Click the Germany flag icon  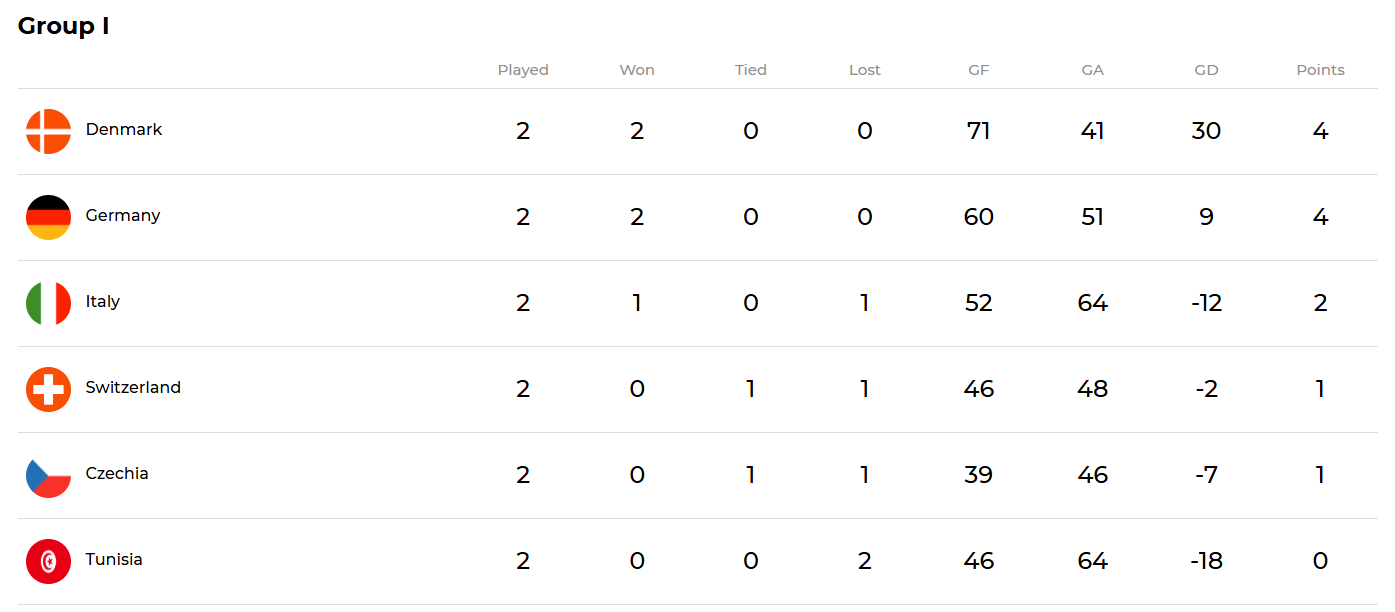click(x=48, y=217)
